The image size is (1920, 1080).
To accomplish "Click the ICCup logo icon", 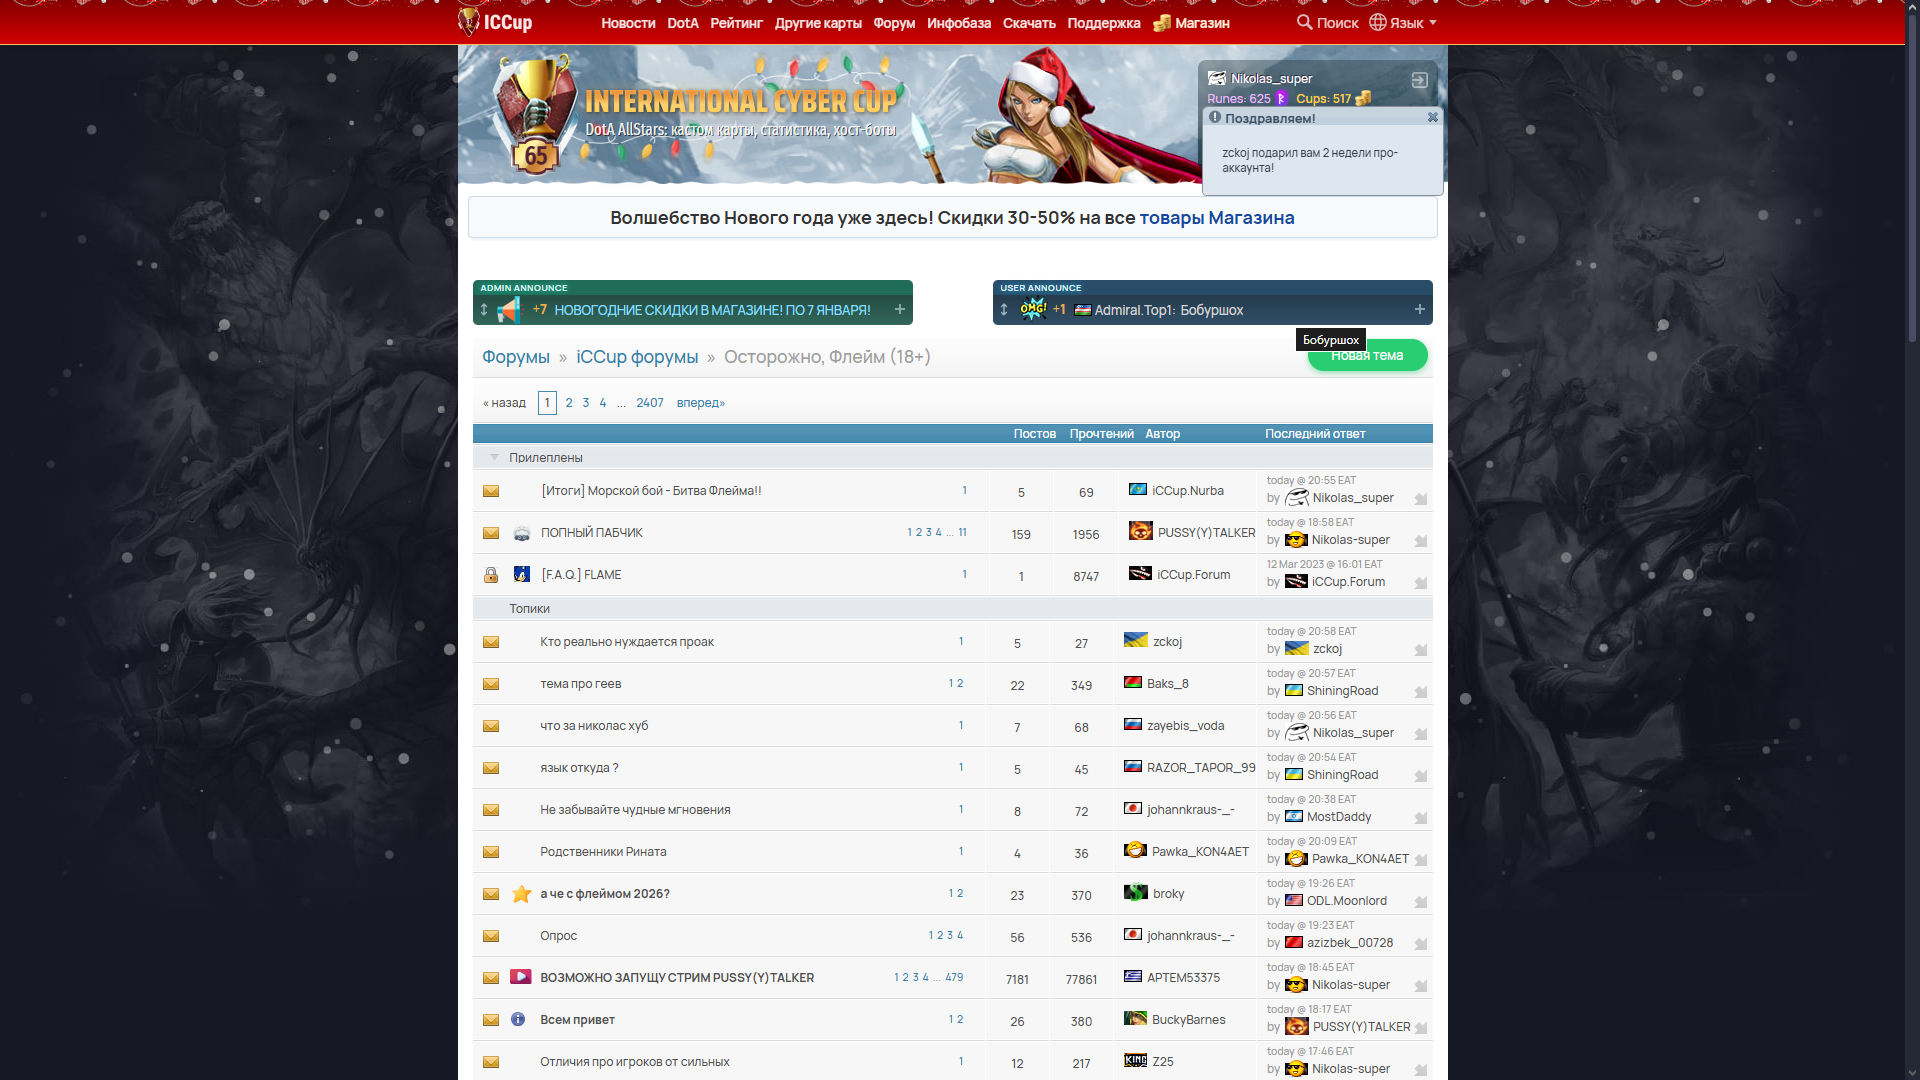I will point(468,22).
